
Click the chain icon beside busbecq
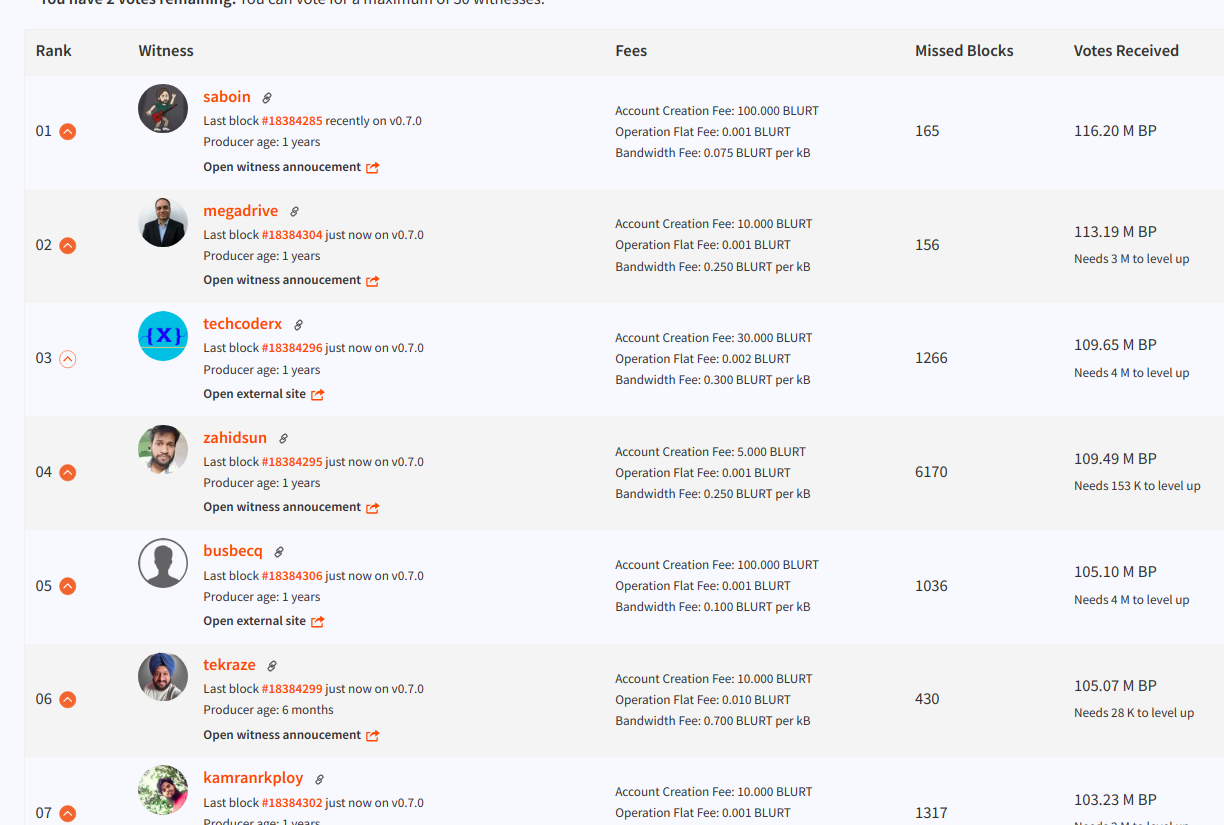(279, 552)
